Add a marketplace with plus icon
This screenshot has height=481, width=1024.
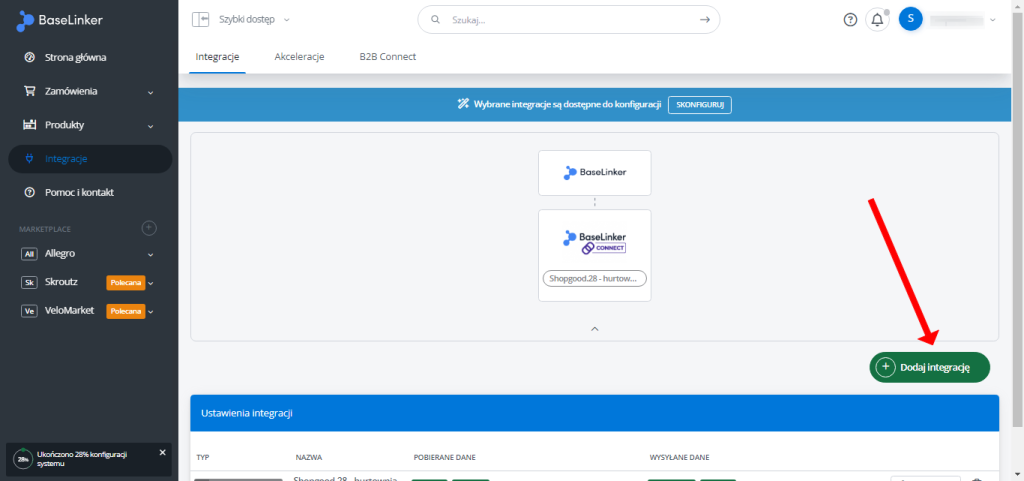pyautogui.click(x=150, y=228)
